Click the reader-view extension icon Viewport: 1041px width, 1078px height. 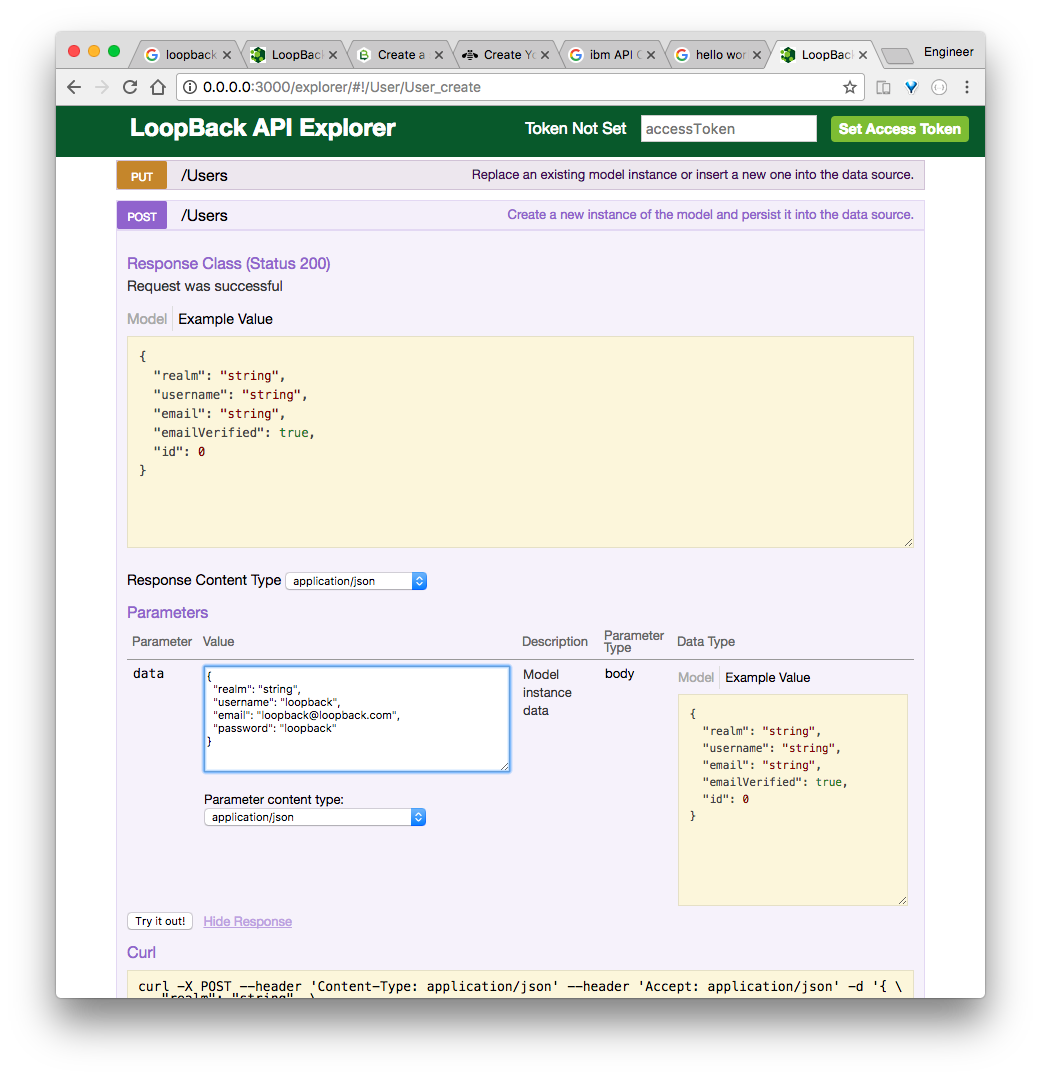point(884,87)
